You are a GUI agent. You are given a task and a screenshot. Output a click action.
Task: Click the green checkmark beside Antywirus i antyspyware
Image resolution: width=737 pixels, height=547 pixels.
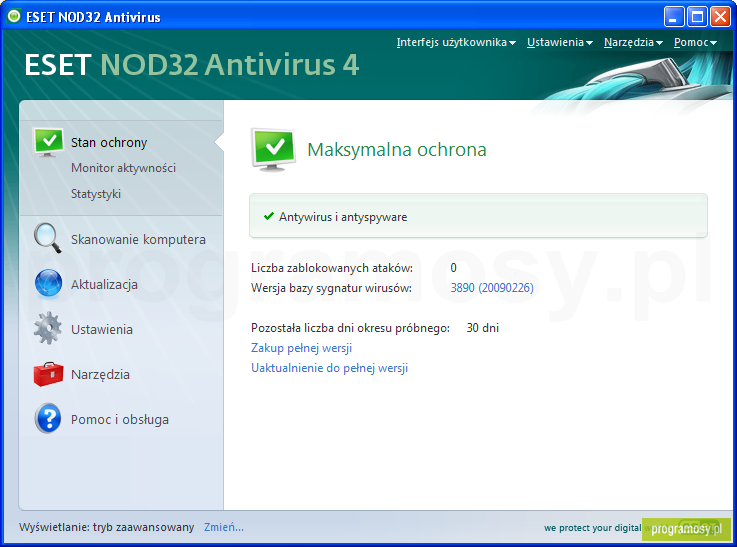coord(269,216)
